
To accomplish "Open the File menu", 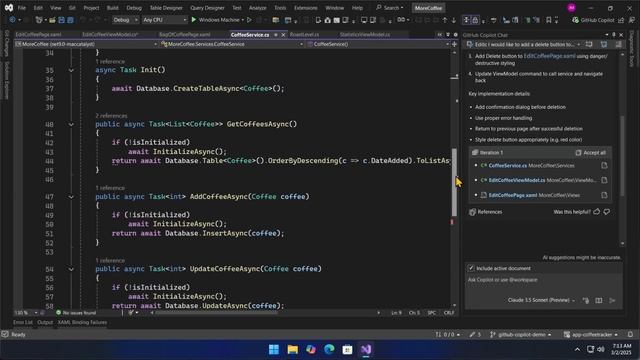I will (22, 8).
